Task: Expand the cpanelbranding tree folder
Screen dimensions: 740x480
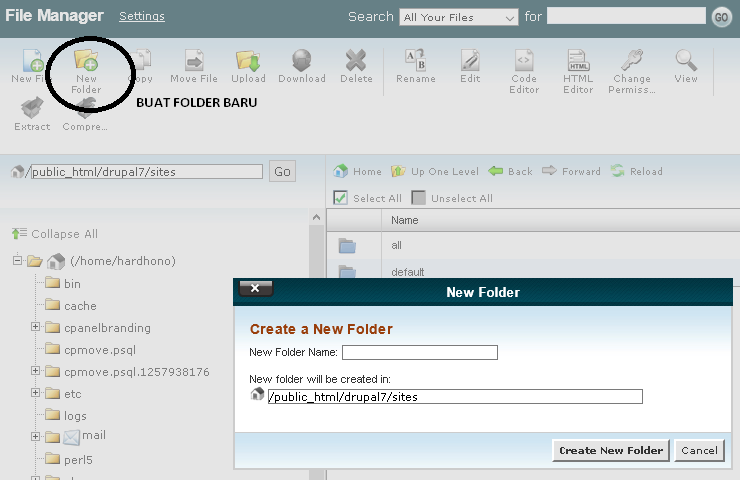Action: (x=36, y=327)
